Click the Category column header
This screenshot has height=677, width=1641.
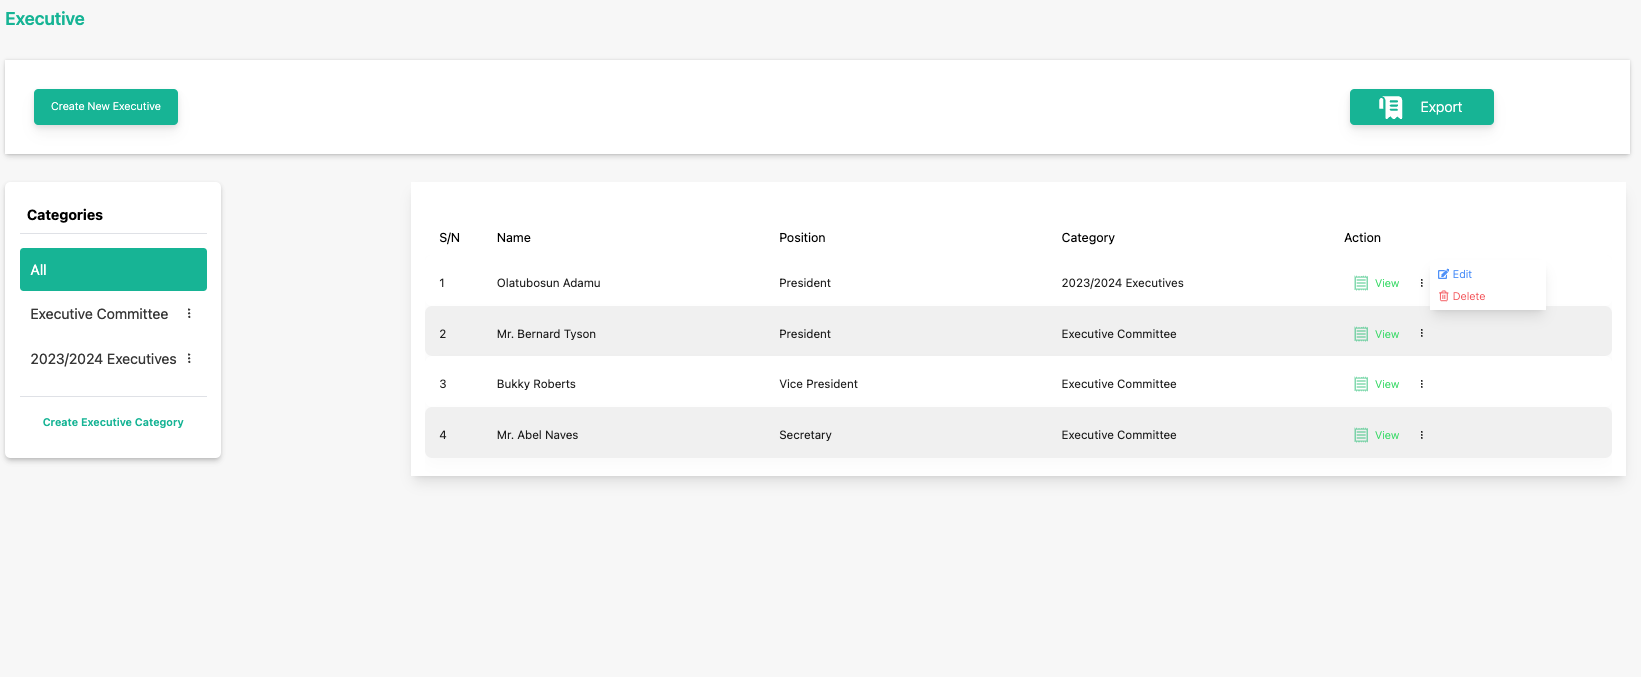tap(1088, 238)
